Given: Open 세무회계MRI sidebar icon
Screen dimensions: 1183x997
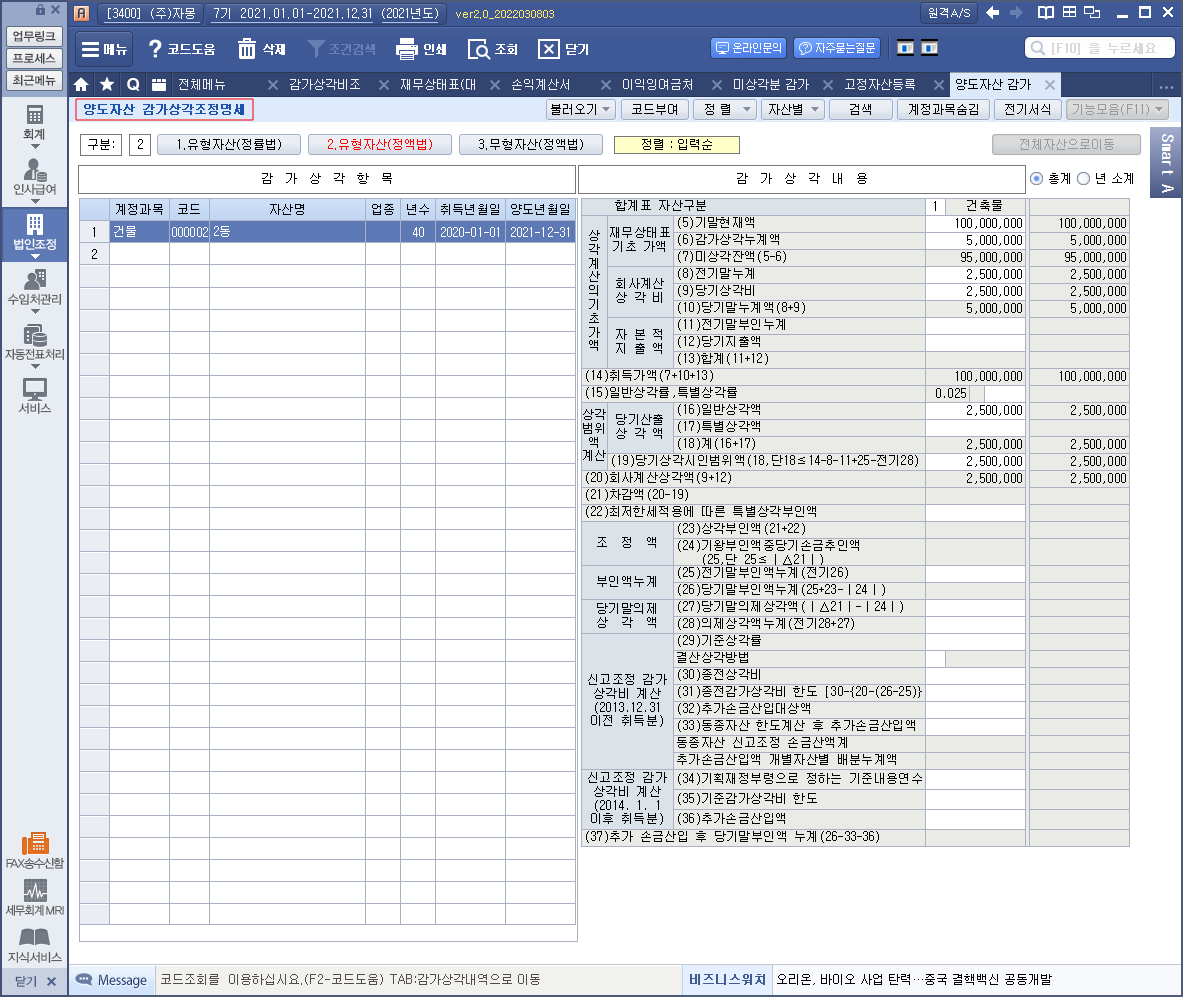Looking at the screenshot, I should pos(35,898).
